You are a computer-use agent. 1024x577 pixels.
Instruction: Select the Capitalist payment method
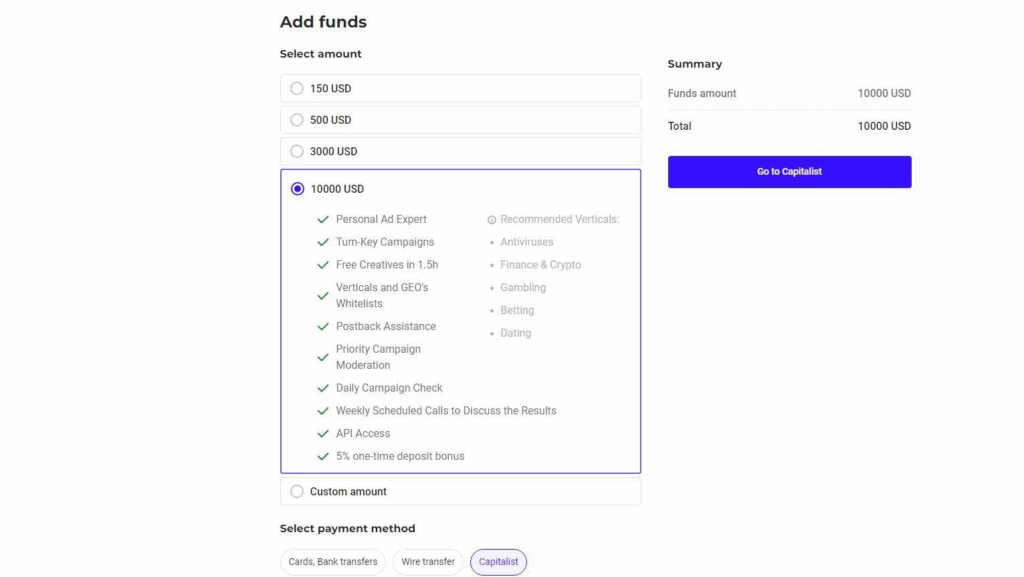[x=498, y=562]
